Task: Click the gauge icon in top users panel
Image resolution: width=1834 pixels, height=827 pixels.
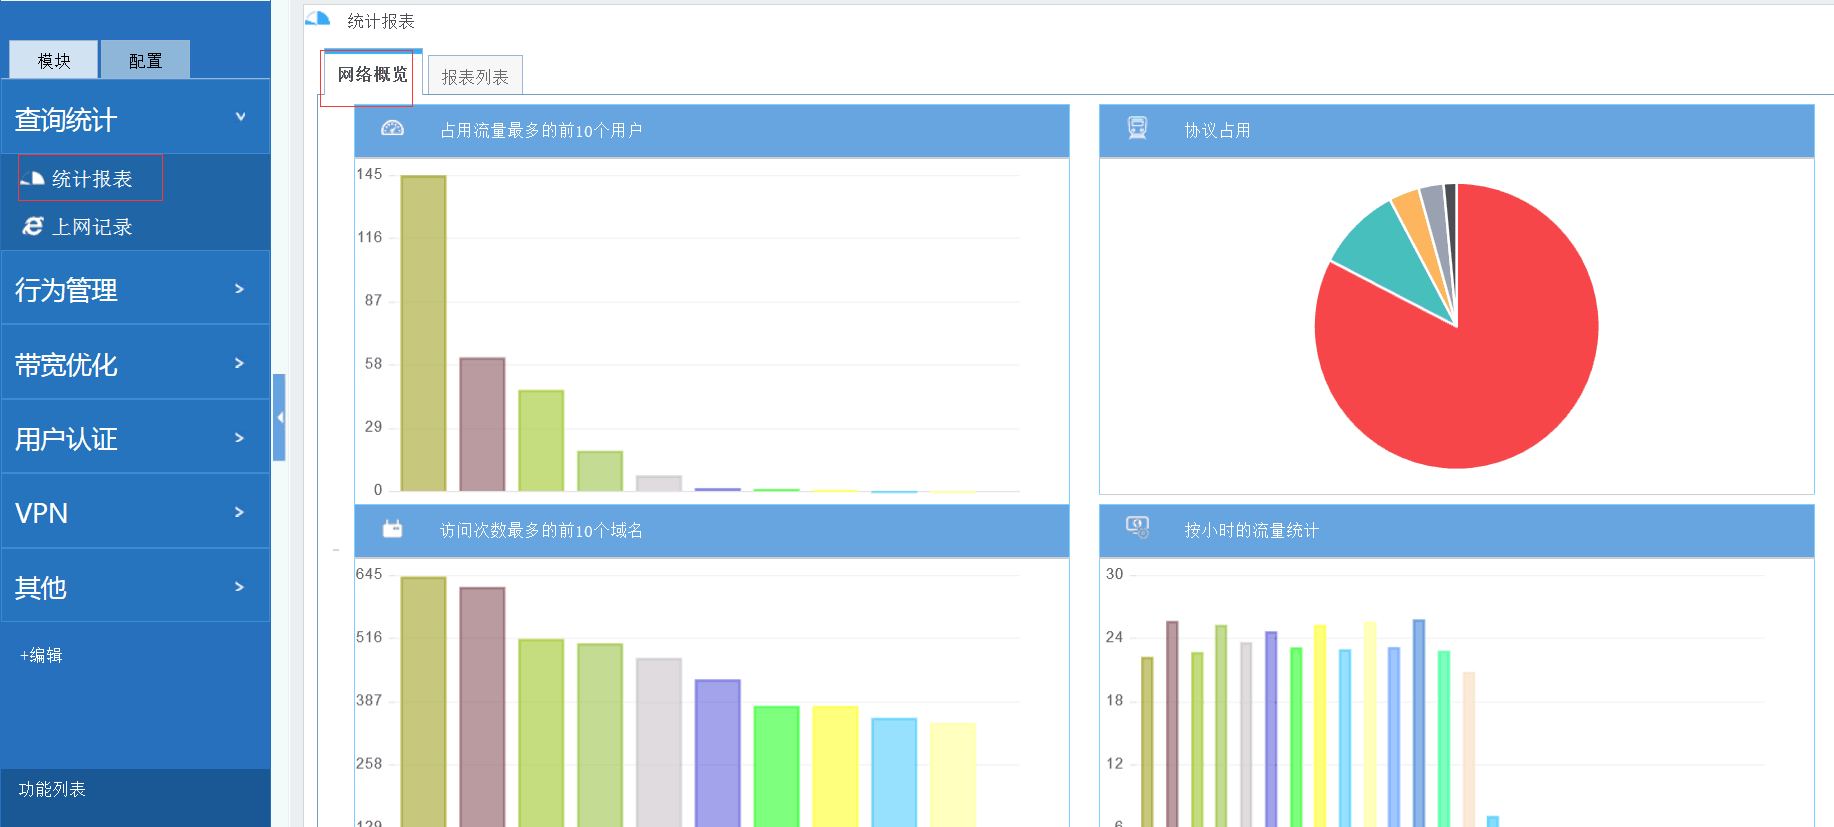Action: [x=392, y=129]
